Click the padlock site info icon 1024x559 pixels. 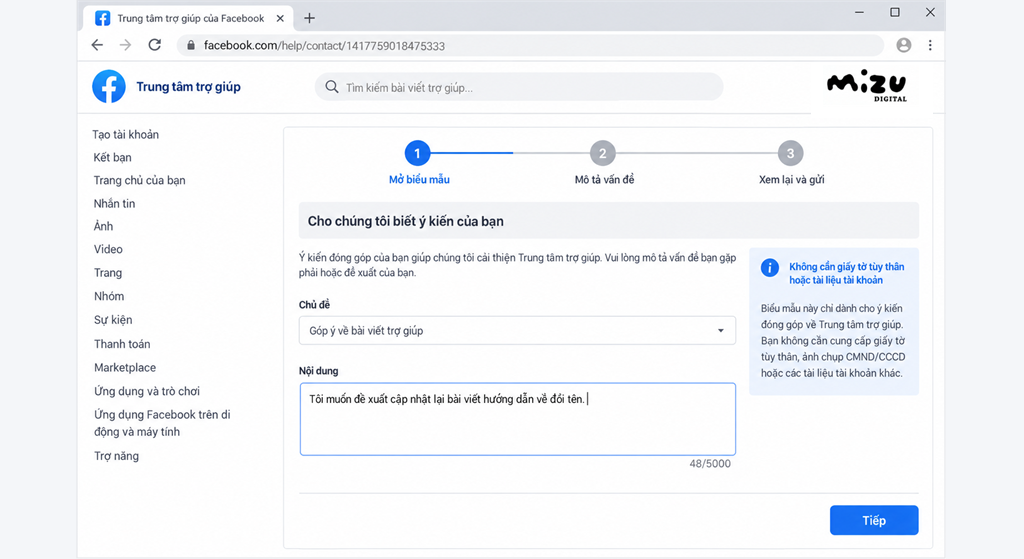[x=191, y=45]
